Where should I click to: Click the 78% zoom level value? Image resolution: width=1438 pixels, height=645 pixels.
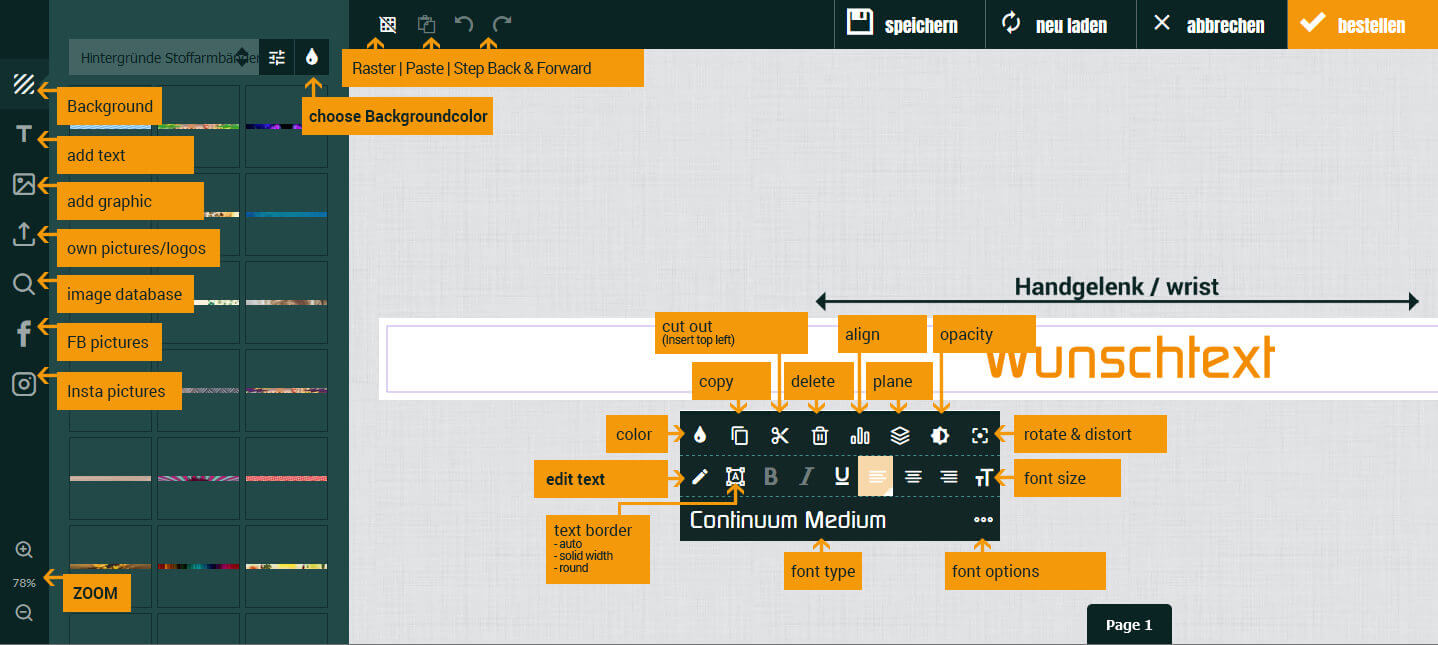tap(24, 582)
